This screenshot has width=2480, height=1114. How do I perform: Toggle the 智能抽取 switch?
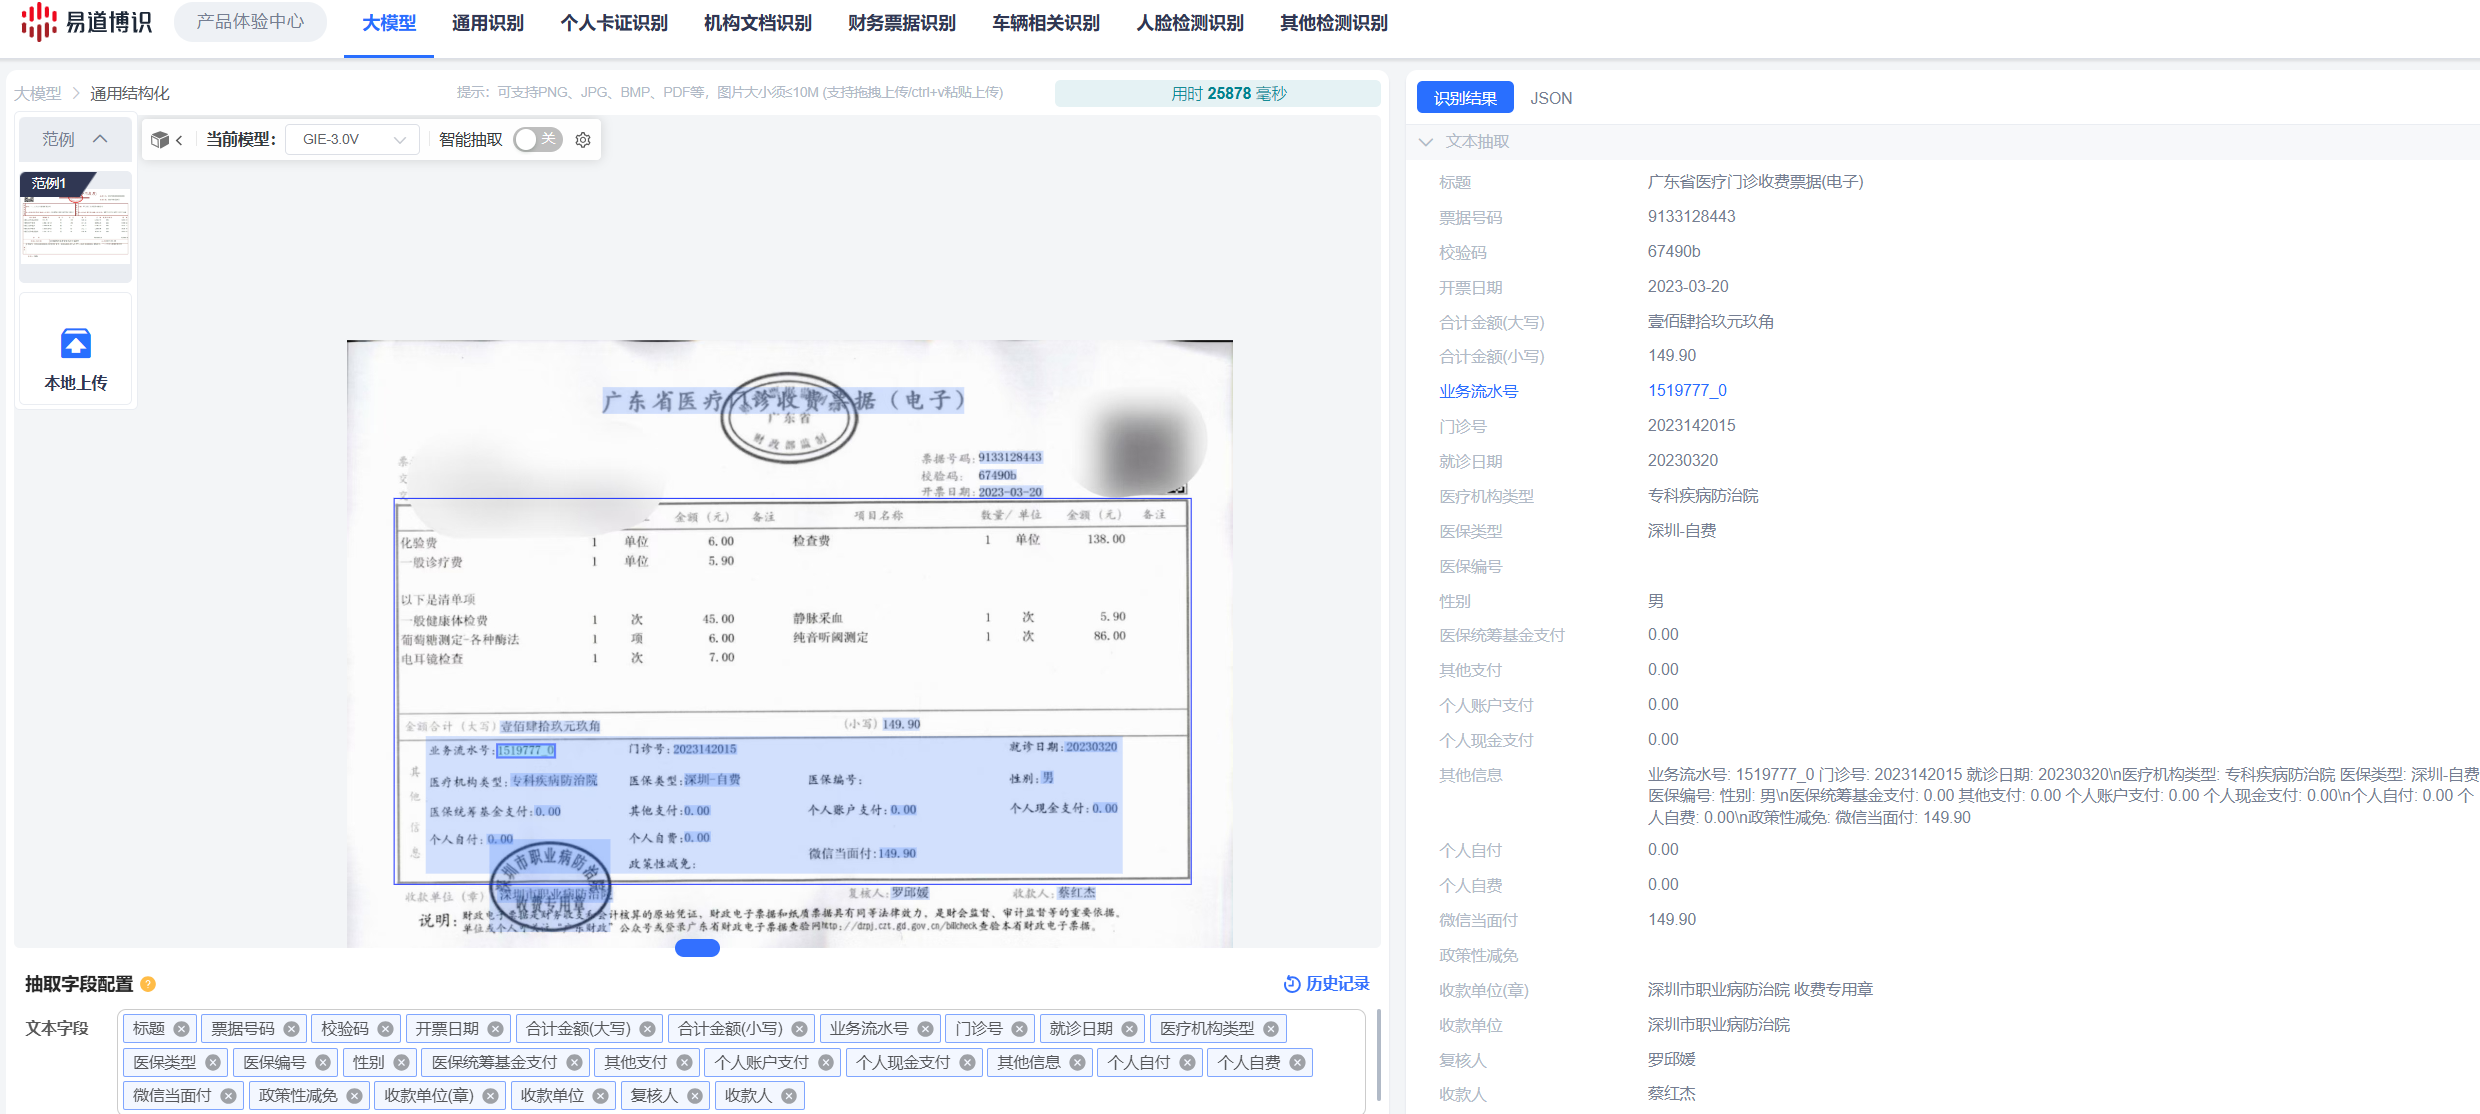(x=538, y=140)
